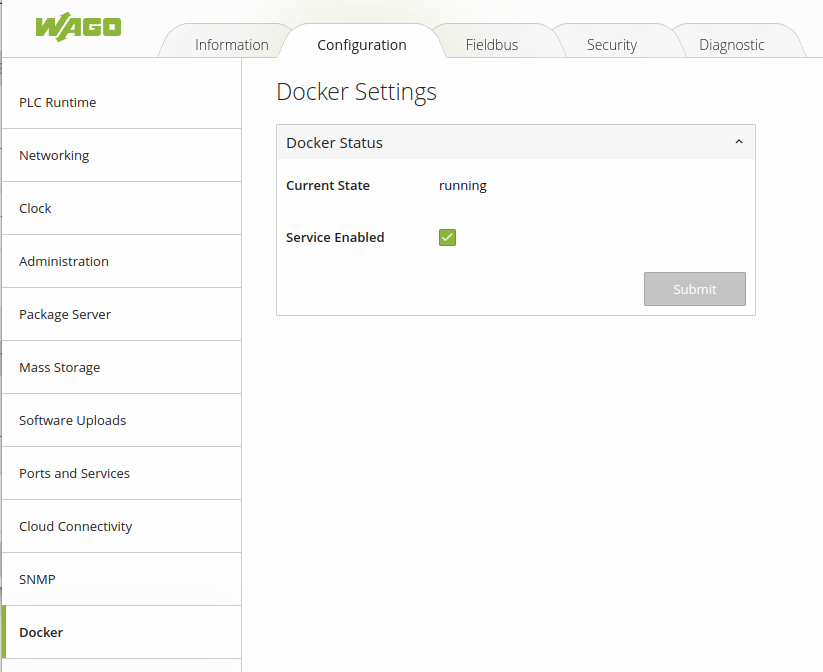Image resolution: width=823 pixels, height=672 pixels.
Task: Go to the Security tab
Action: (x=611, y=45)
